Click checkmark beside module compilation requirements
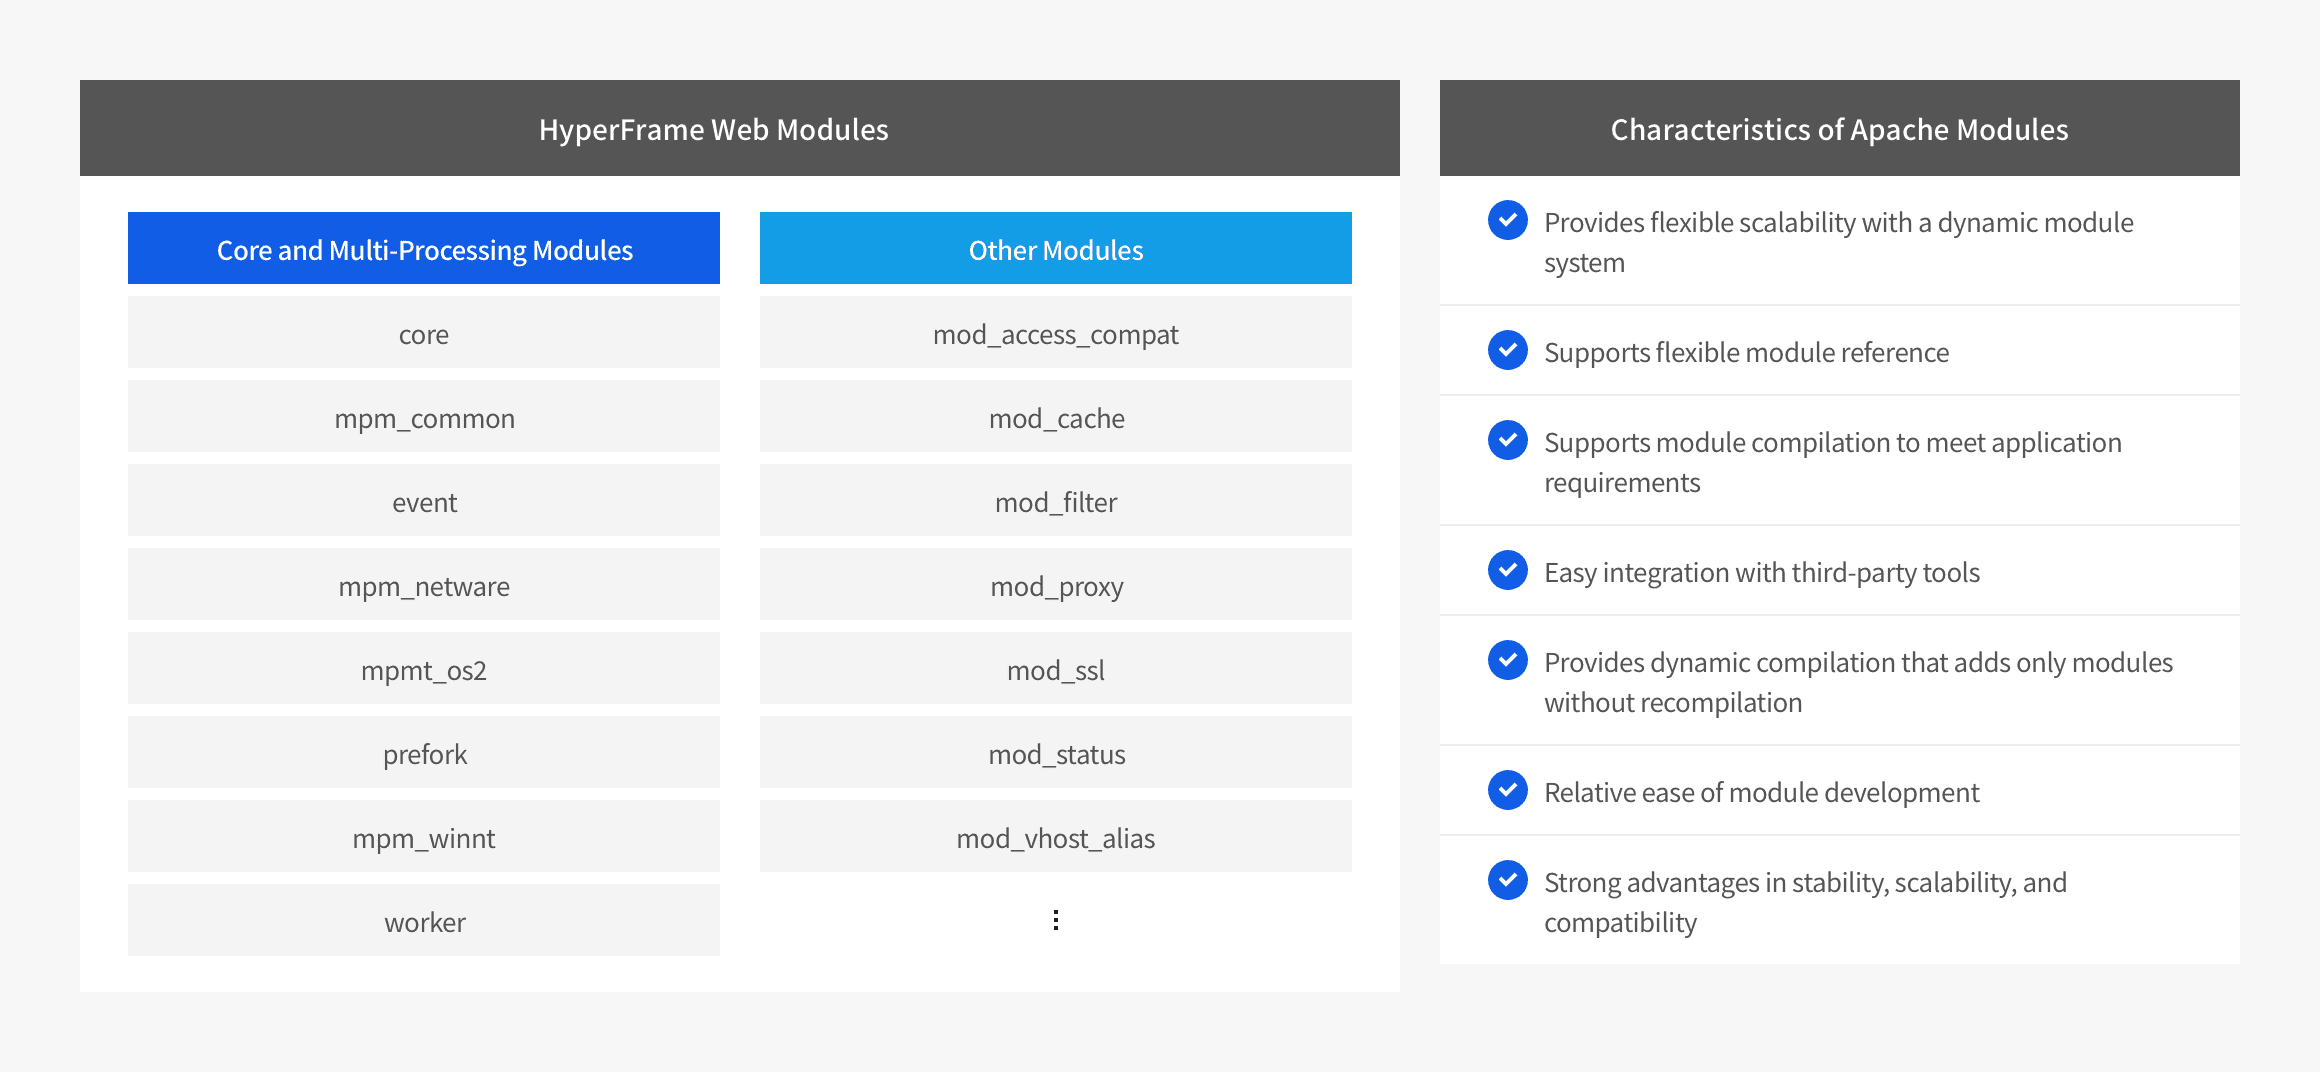This screenshot has height=1072, width=2320. (x=1507, y=440)
